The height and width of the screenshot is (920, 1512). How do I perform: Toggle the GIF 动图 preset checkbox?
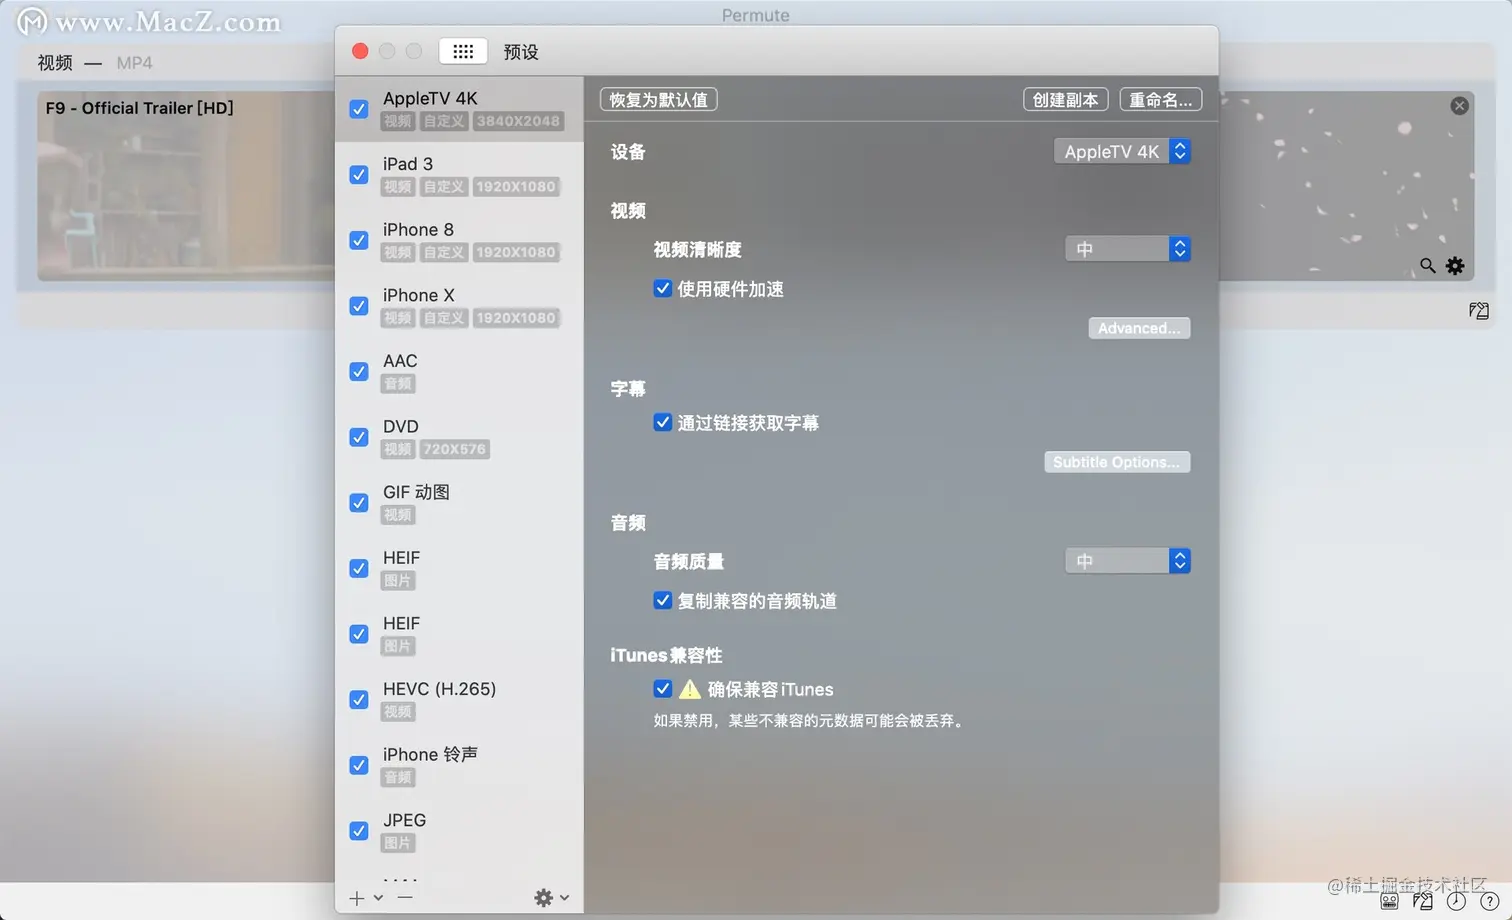pyautogui.click(x=359, y=503)
